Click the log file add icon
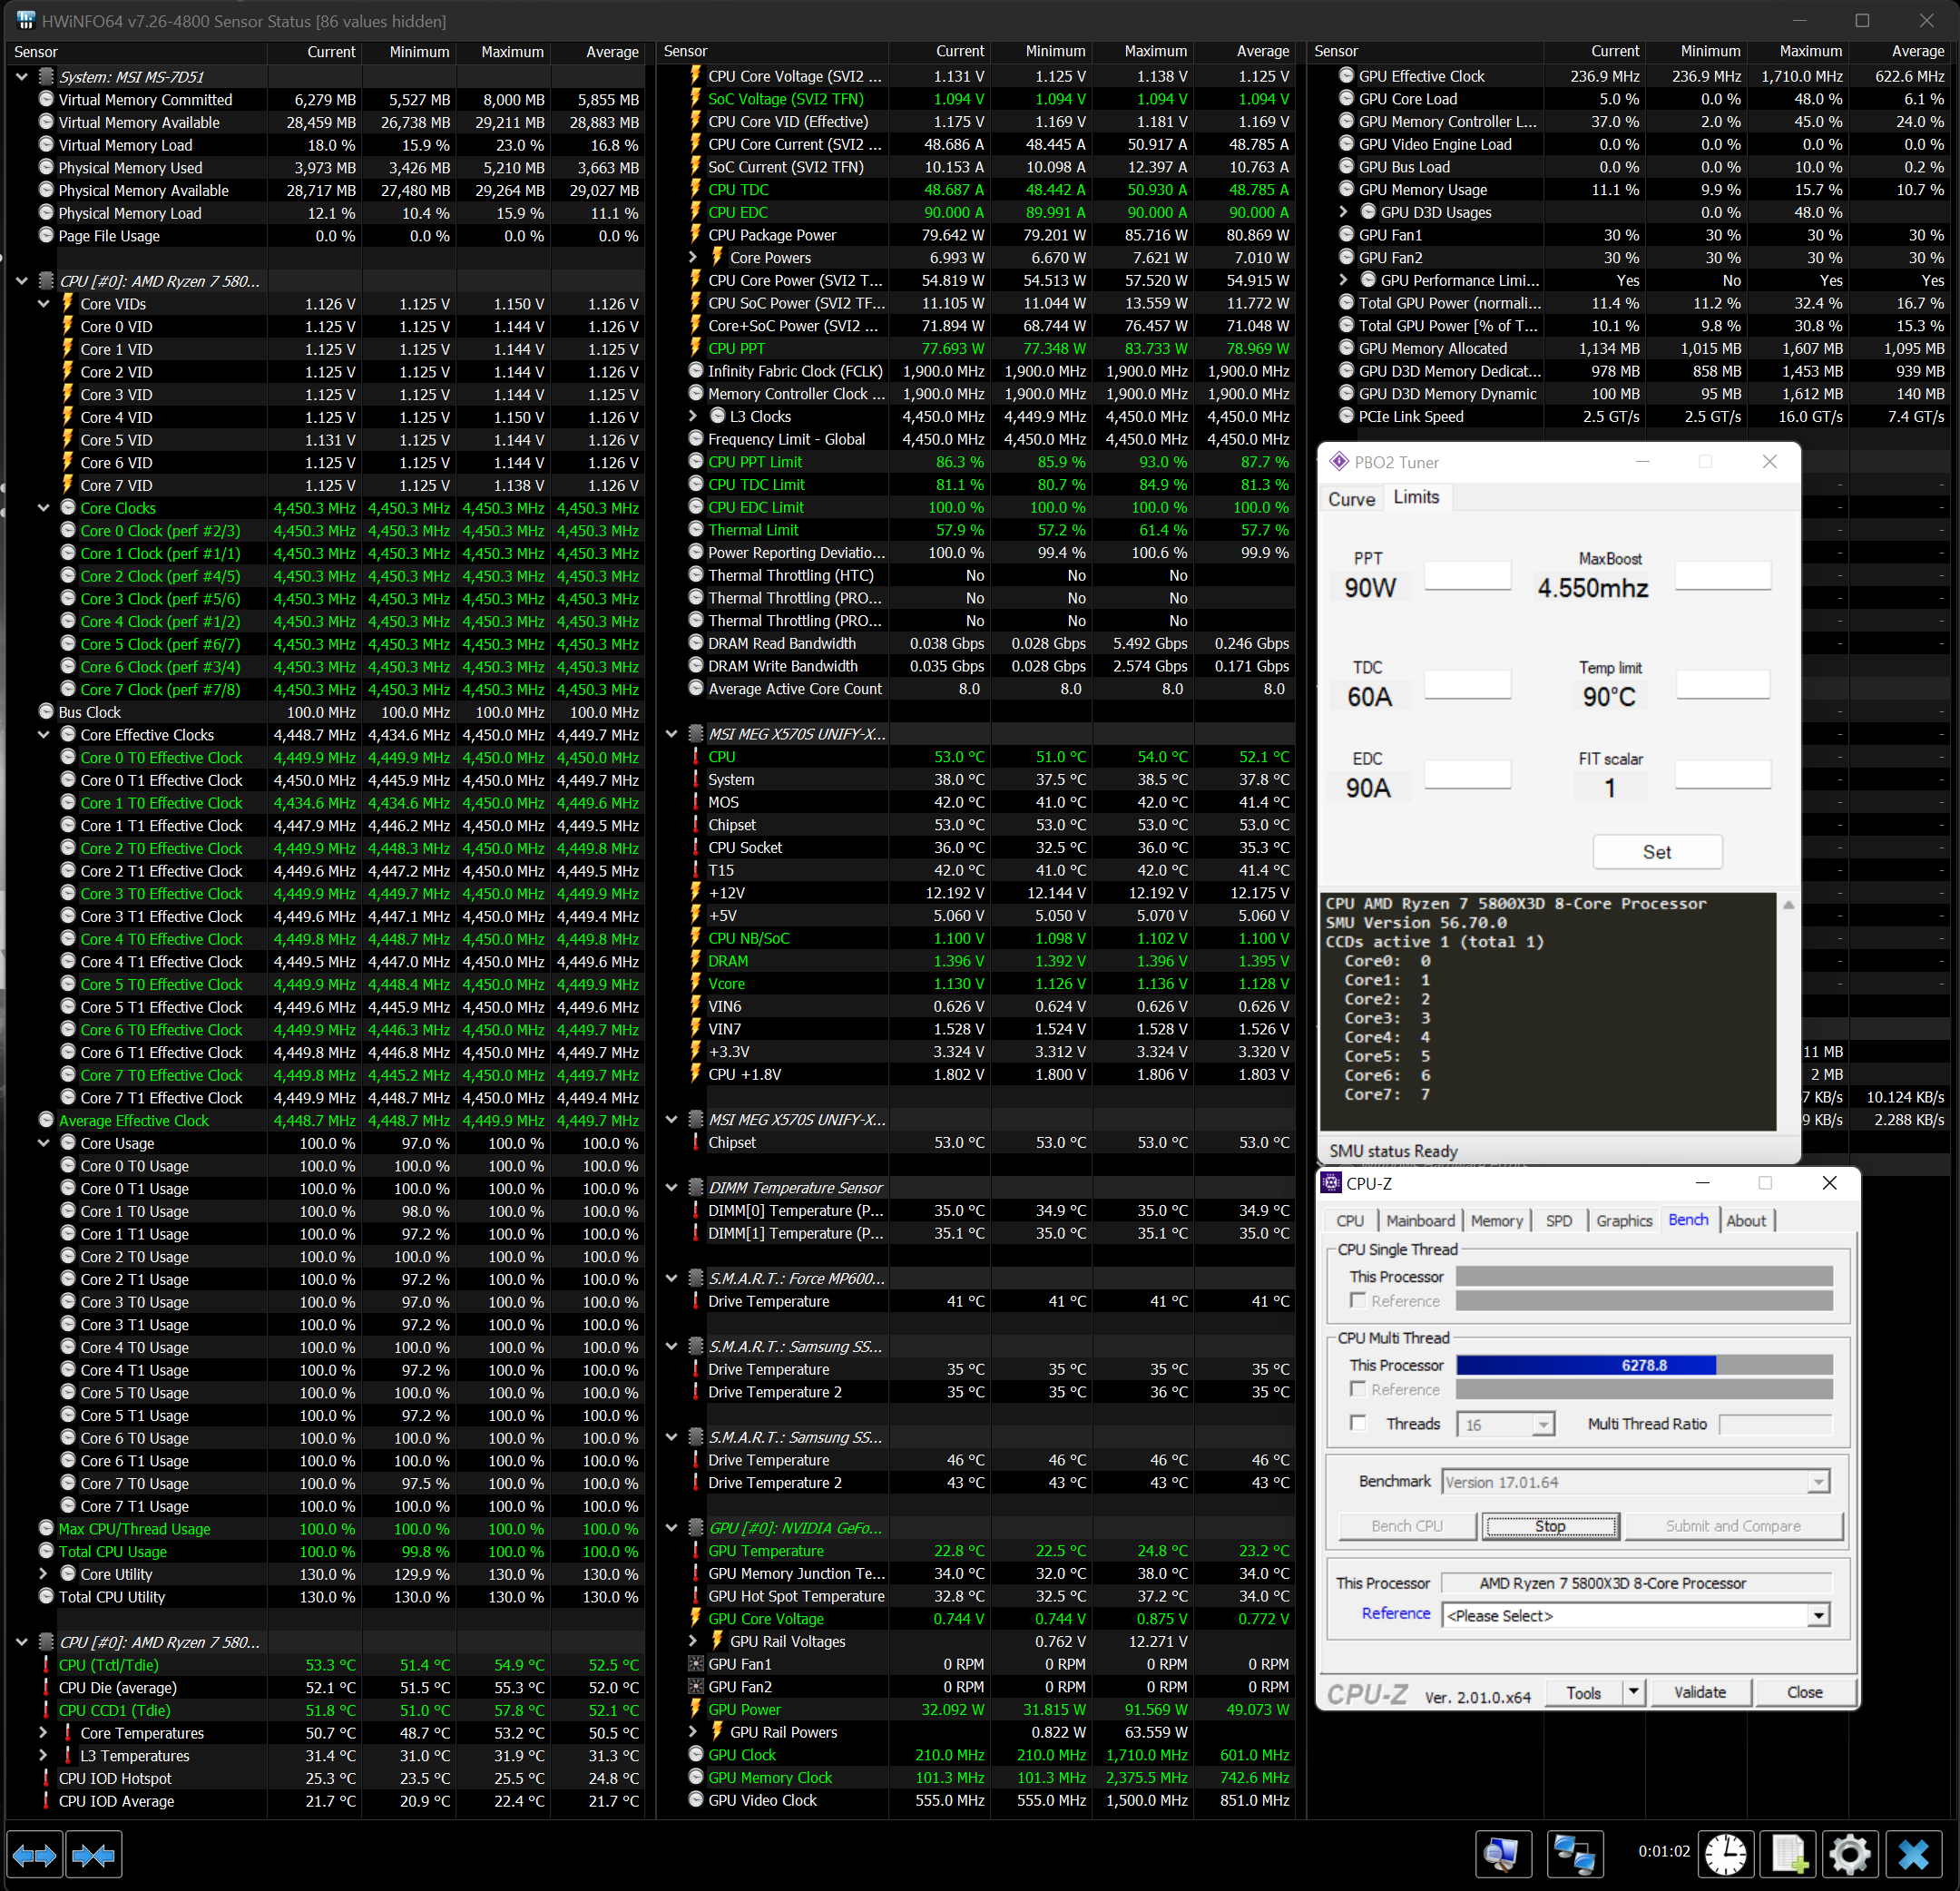1960x1891 pixels. coord(1788,1855)
